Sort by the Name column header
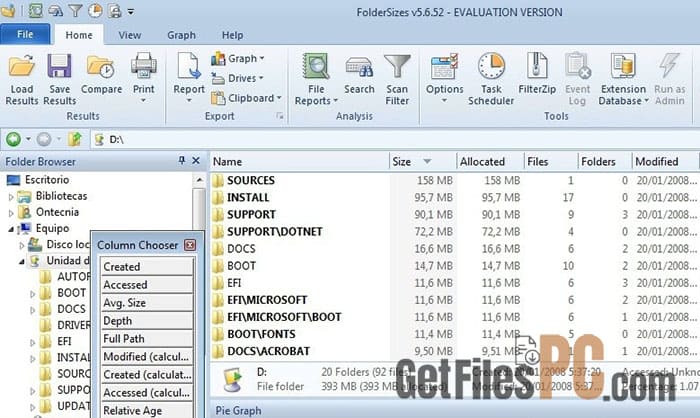 pos(299,162)
